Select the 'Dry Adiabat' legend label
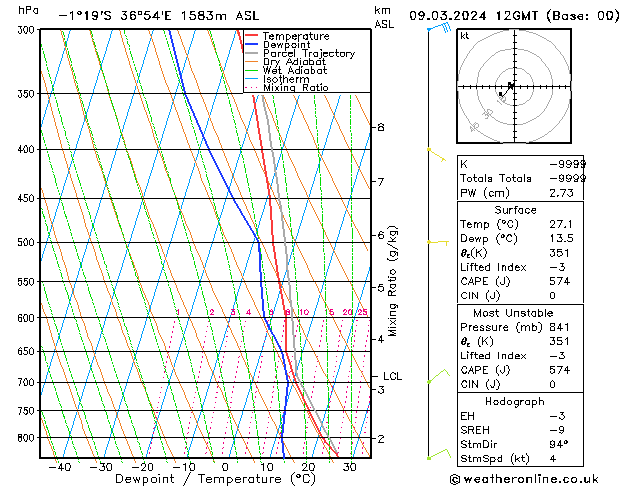629x486 pixels. click(x=294, y=62)
